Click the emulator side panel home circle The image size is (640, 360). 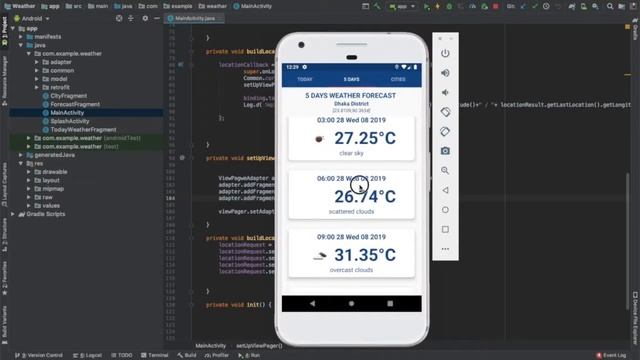[445, 210]
